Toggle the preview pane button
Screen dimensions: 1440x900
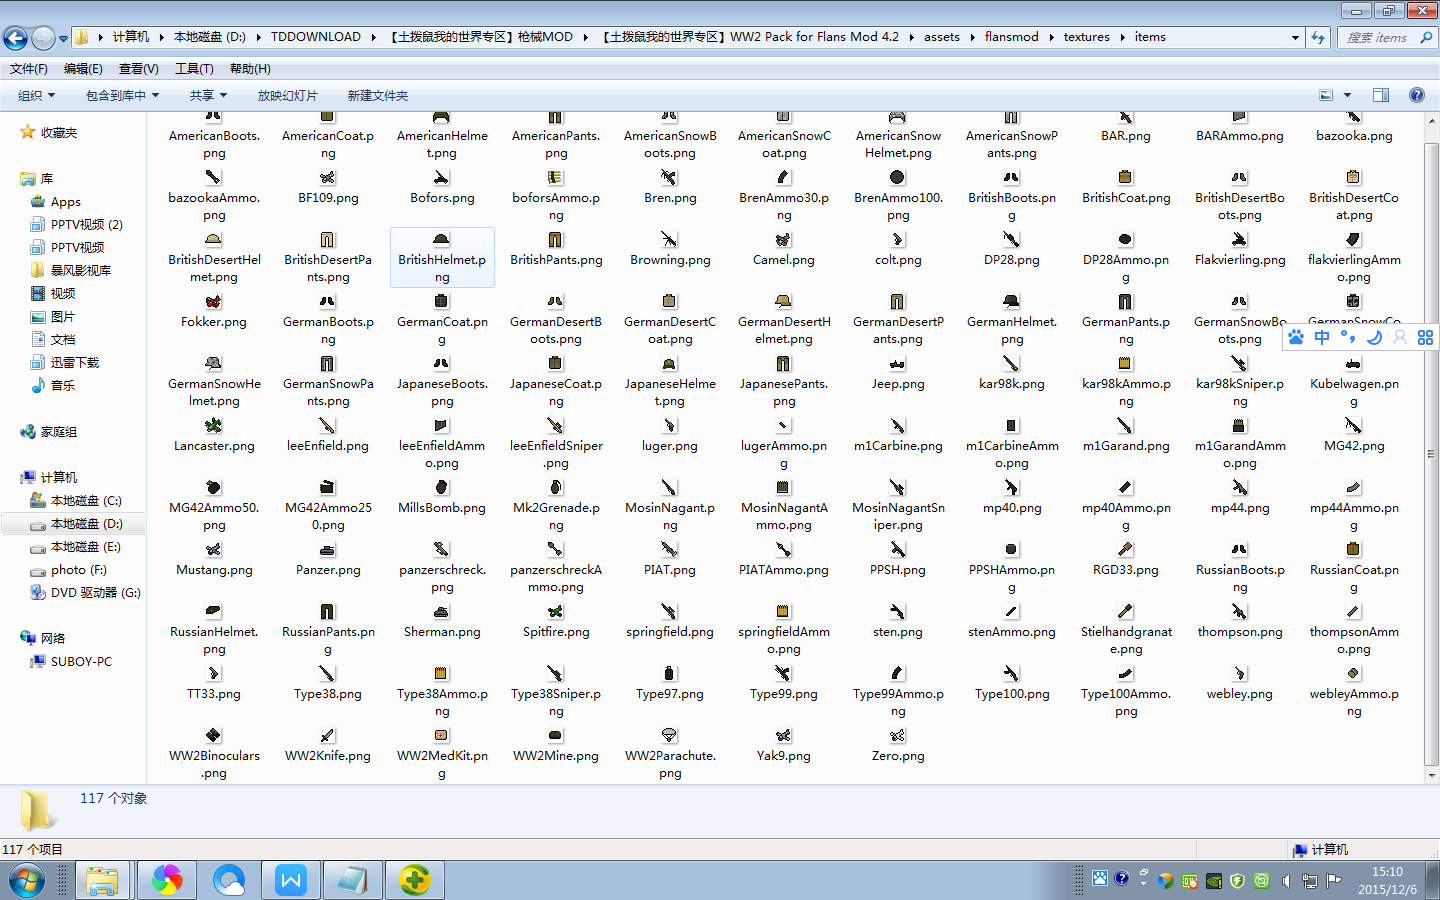[1381, 95]
